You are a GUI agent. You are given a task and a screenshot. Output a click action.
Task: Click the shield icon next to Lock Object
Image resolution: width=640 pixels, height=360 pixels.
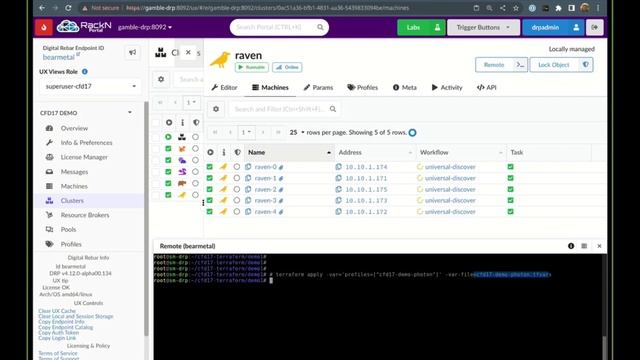pyautogui.click(x=586, y=65)
